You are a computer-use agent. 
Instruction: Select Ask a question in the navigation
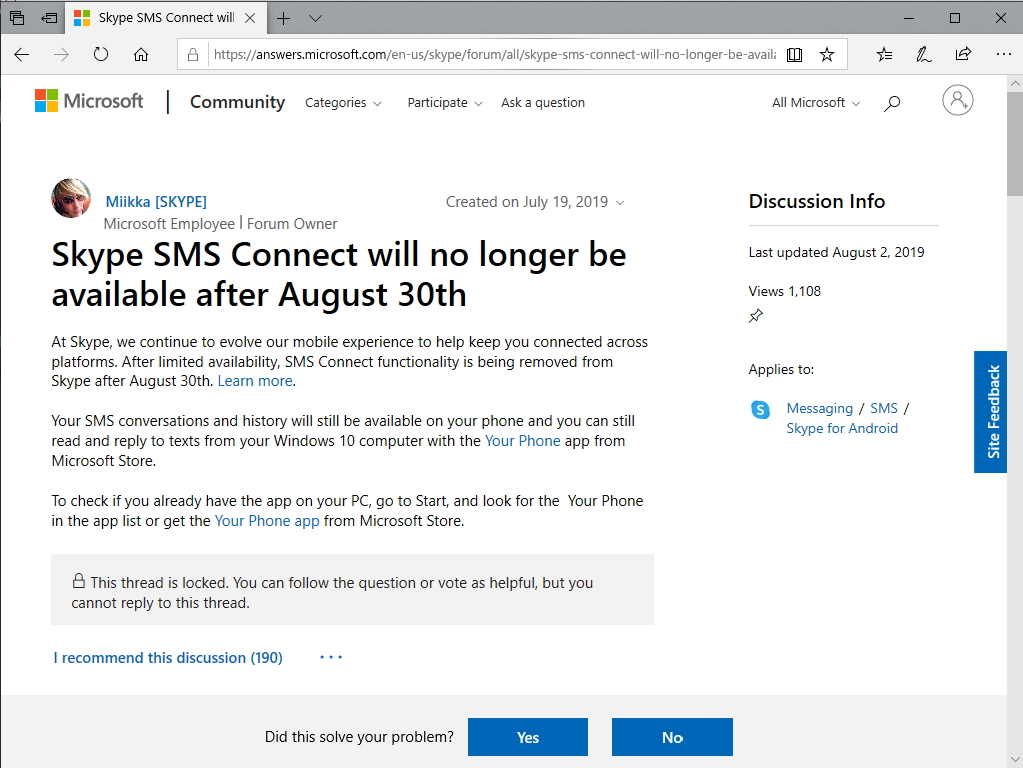tap(543, 103)
